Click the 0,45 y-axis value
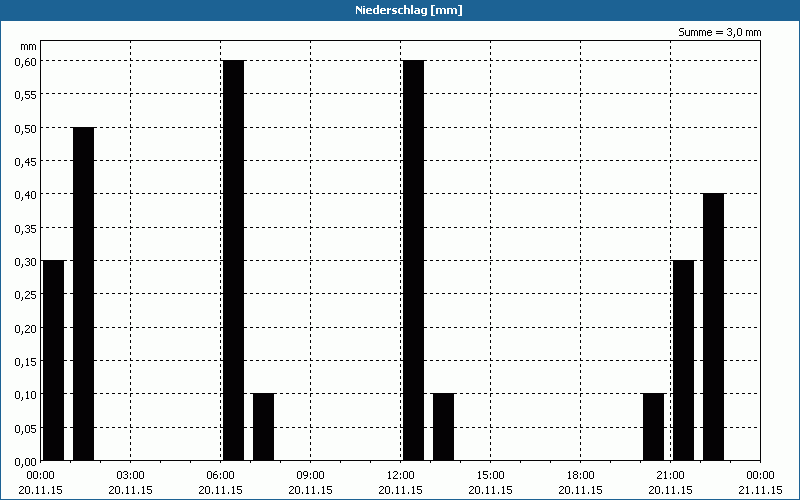 coord(26,161)
